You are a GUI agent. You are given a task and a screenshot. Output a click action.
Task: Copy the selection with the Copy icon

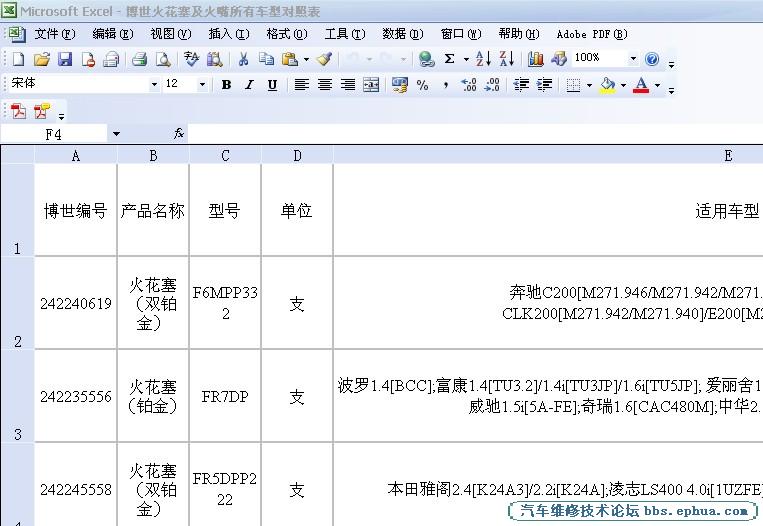pyautogui.click(x=266, y=59)
